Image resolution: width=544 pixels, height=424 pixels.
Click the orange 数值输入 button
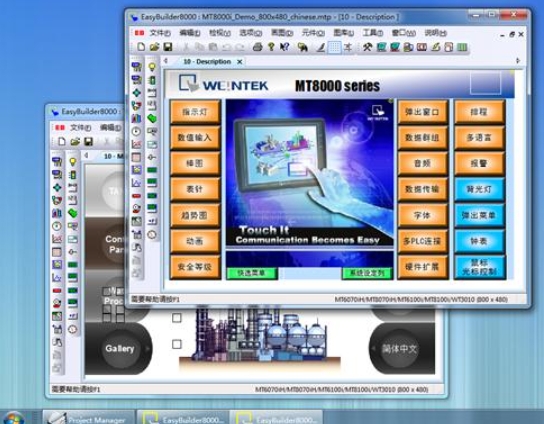click(x=195, y=138)
